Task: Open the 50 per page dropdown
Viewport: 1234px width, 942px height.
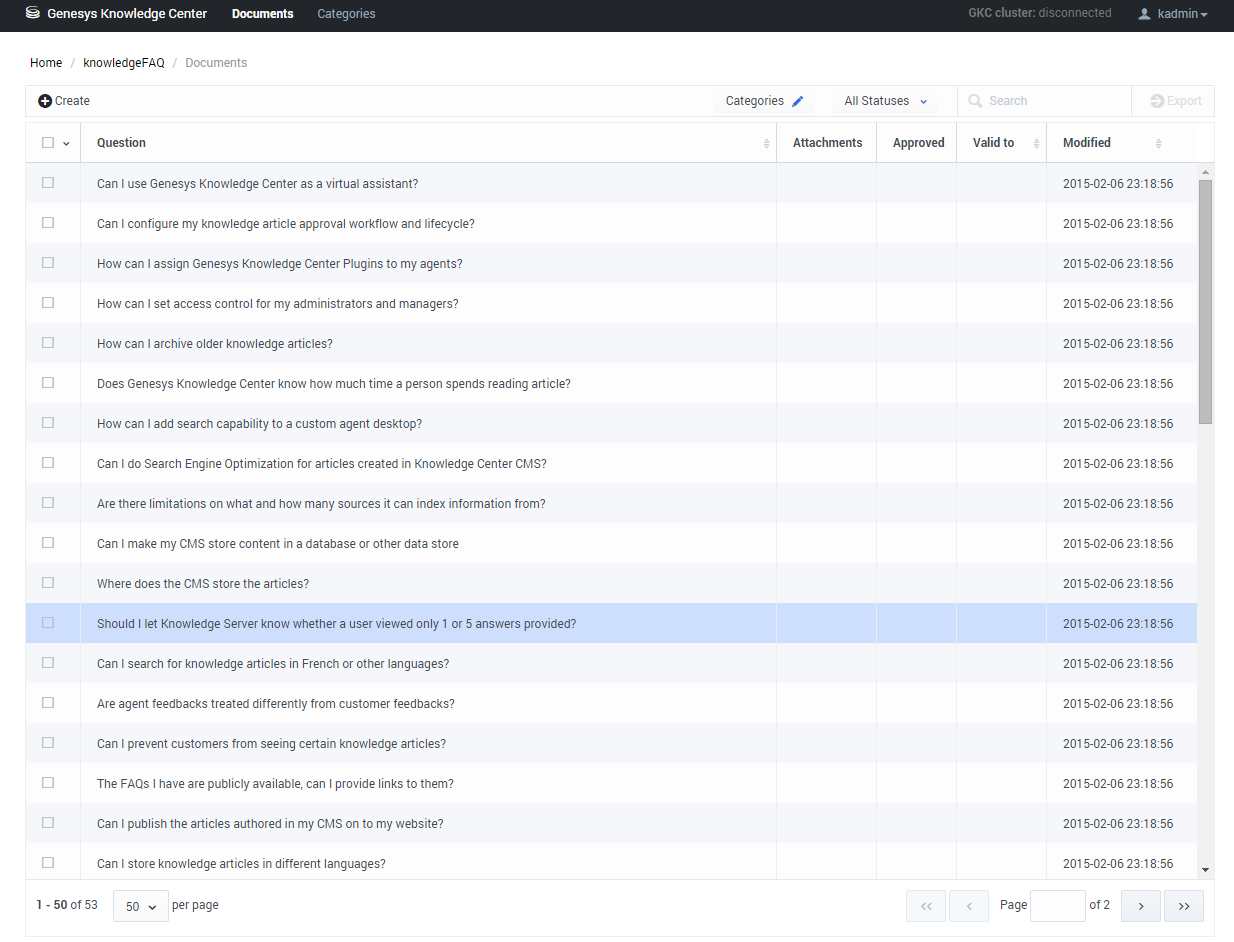Action: click(x=140, y=905)
